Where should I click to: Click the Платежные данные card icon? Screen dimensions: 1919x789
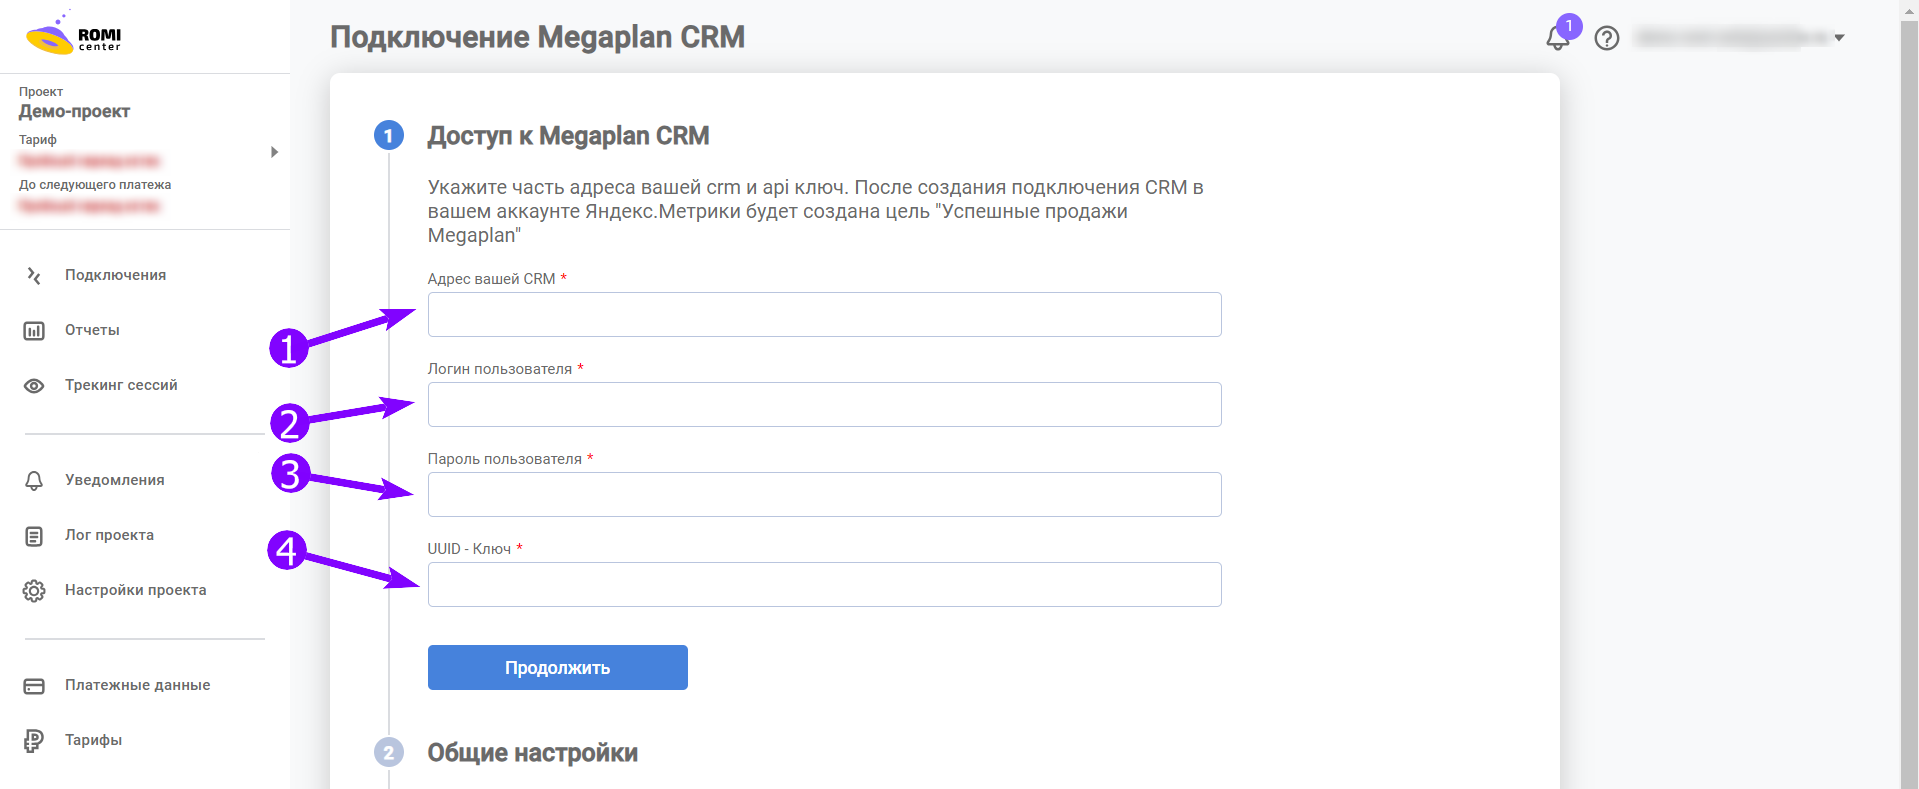click(34, 686)
